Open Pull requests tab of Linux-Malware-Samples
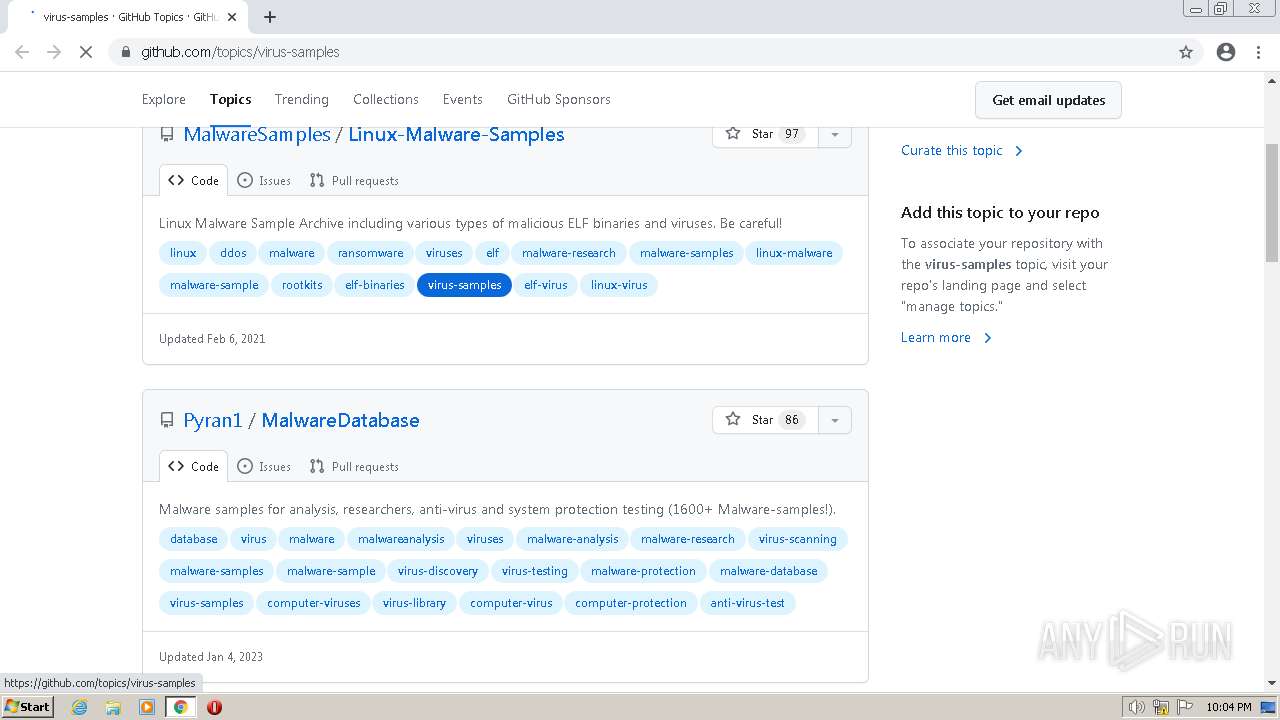This screenshot has height=720, width=1280. coord(354,180)
